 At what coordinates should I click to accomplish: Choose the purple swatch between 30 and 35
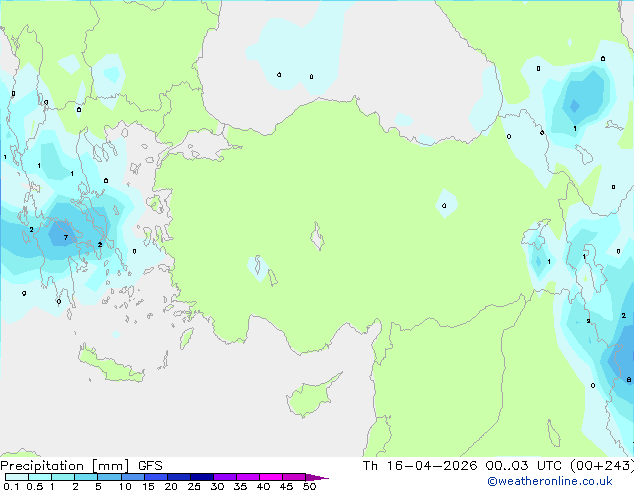pyautogui.click(x=225, y=477)
